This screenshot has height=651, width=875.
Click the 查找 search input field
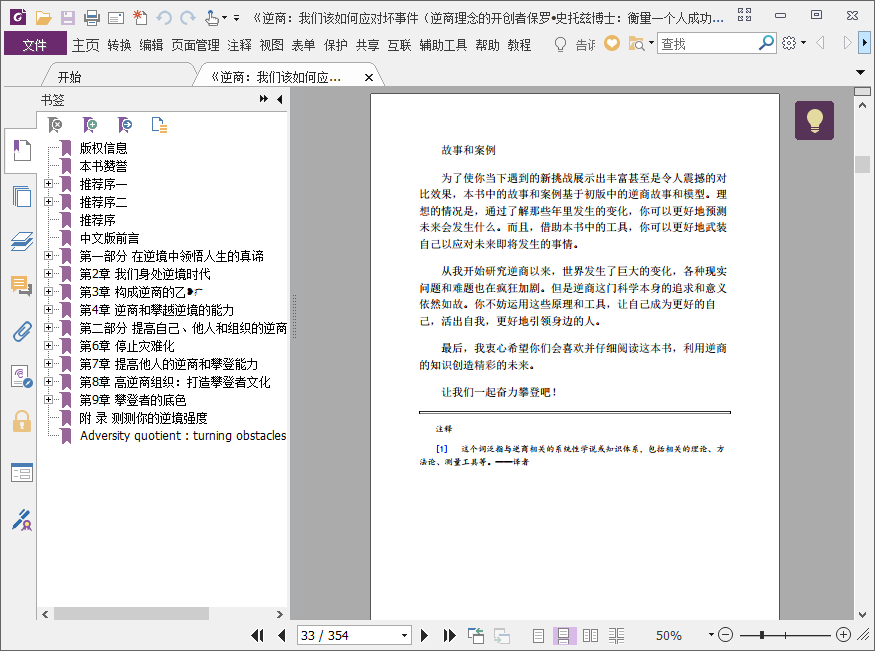pyautogui.click(x=708, y=43)
